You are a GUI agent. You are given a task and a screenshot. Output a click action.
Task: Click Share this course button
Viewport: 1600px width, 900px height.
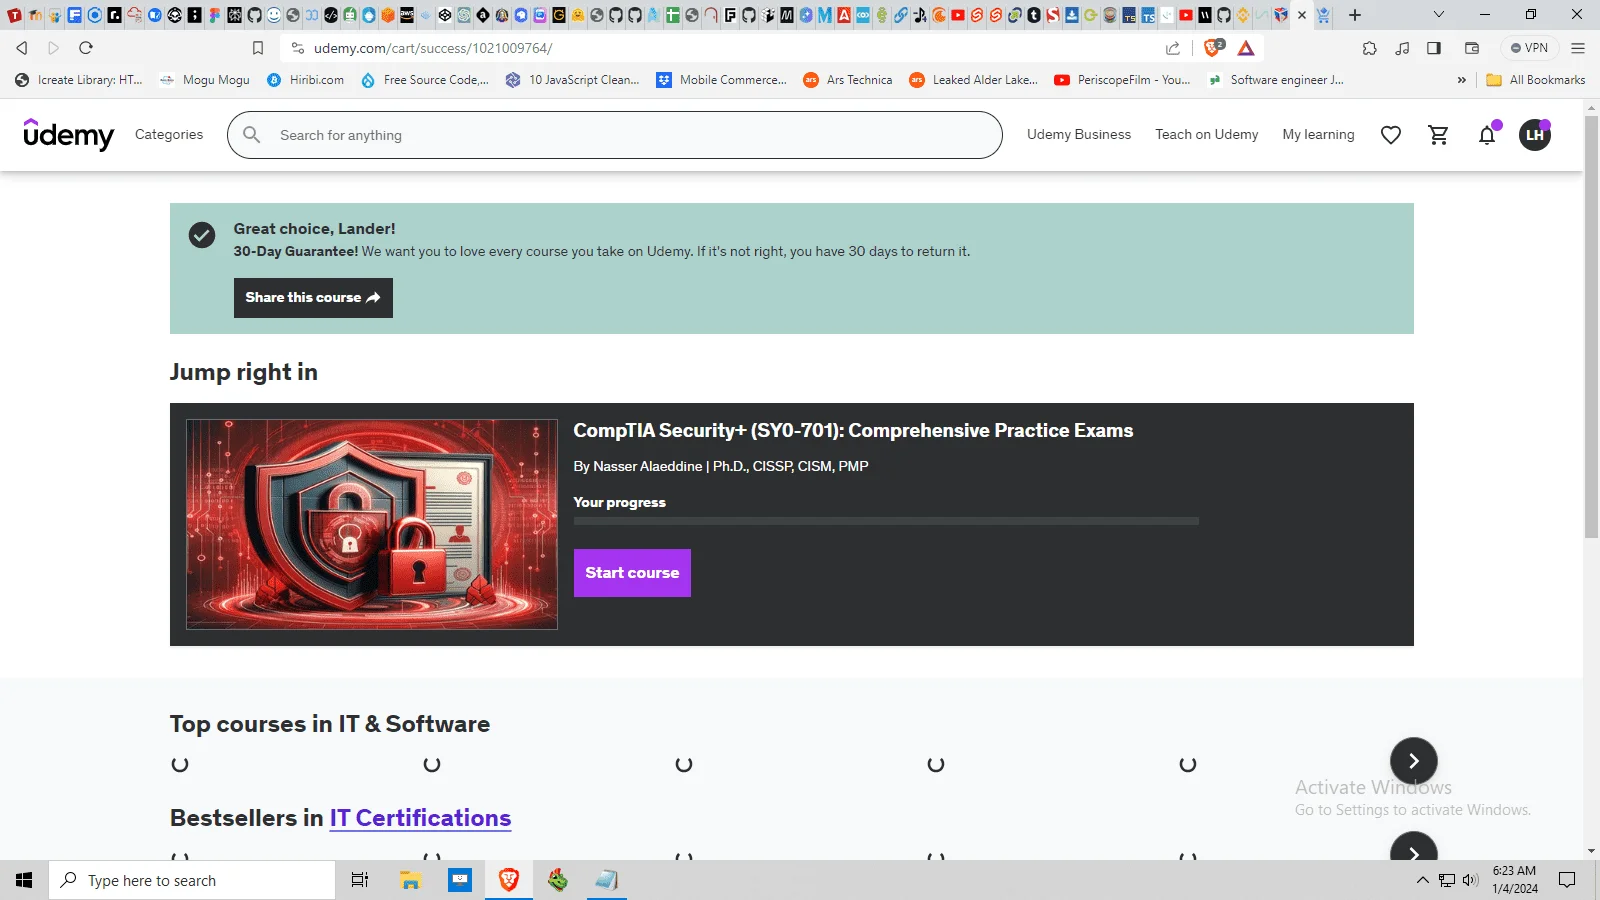pyautogui.click(x=313, y=298)
